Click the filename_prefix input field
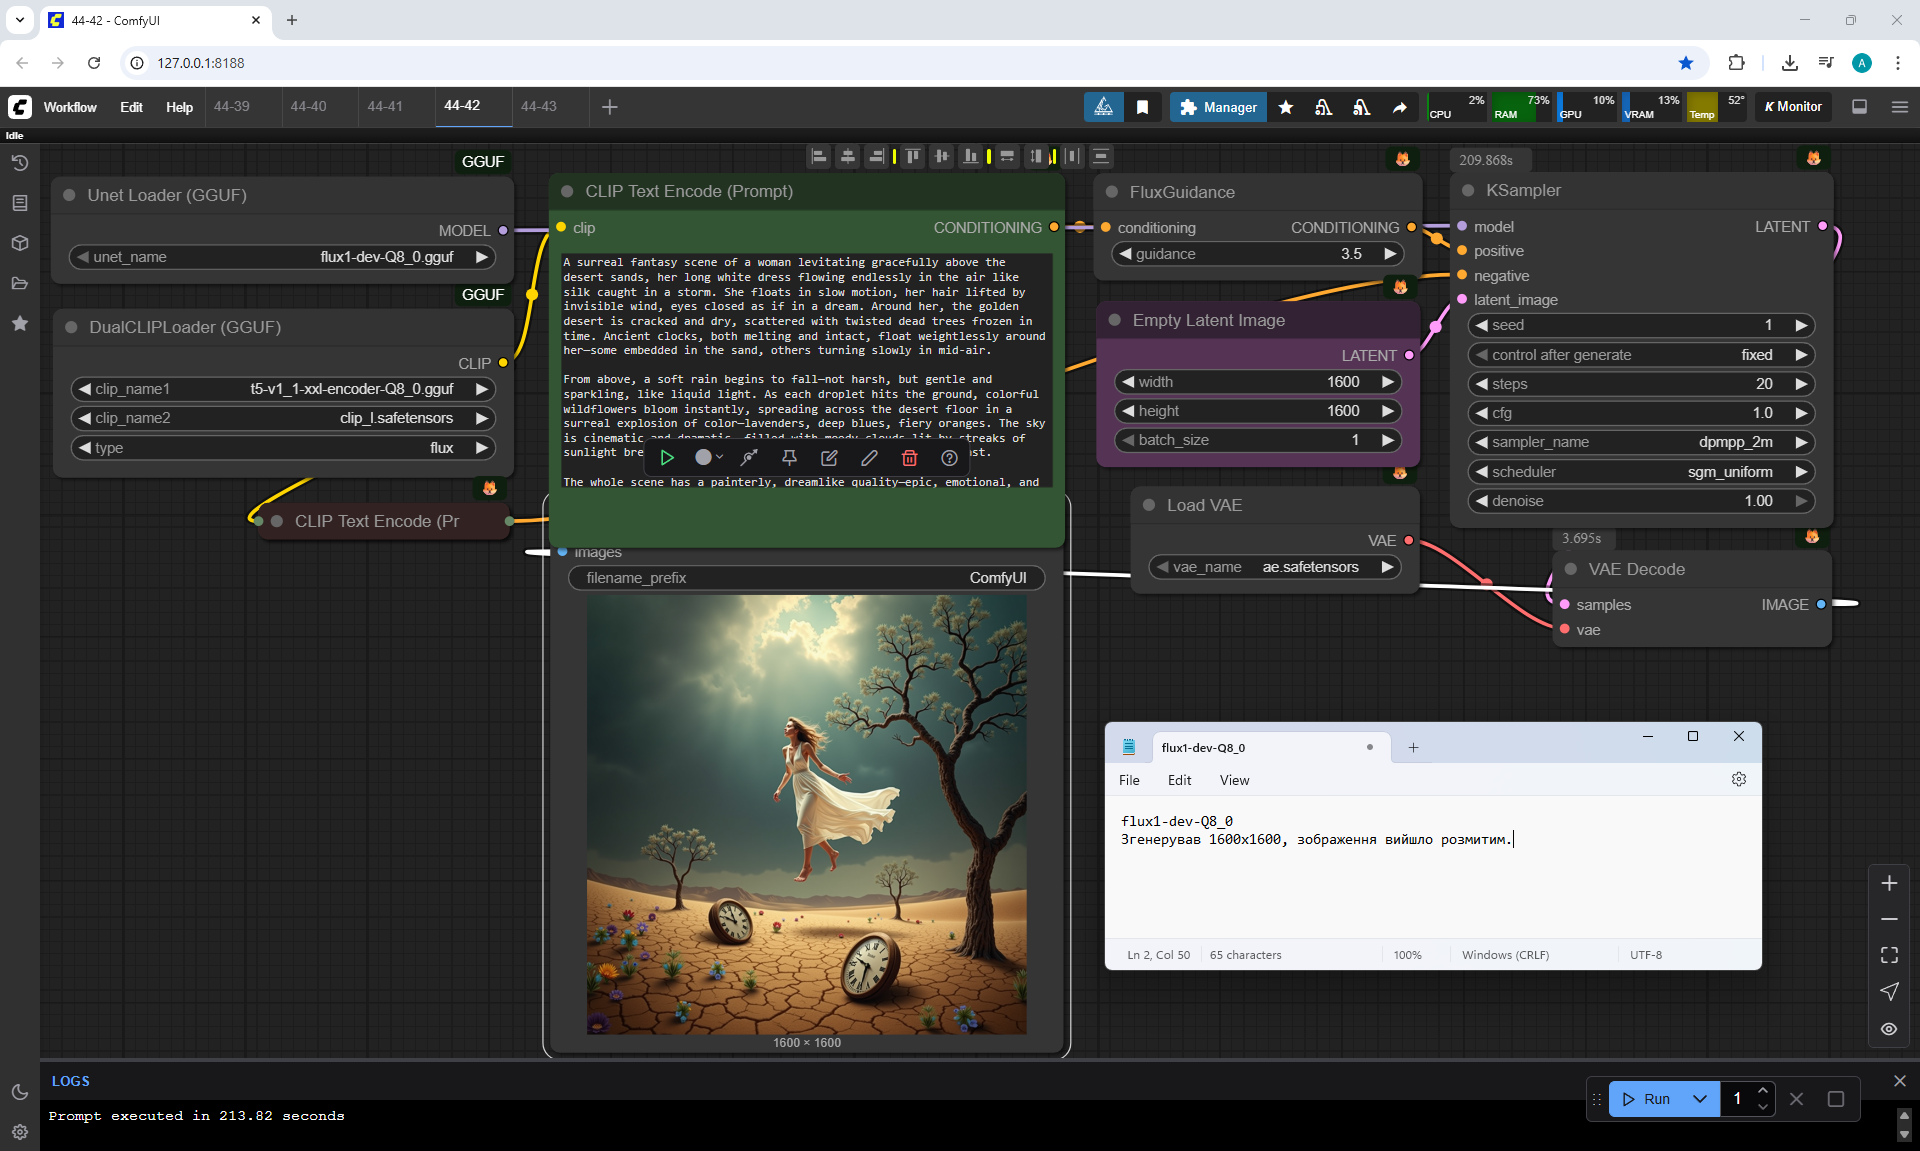 pyautogui.click(x=806, y=578)
